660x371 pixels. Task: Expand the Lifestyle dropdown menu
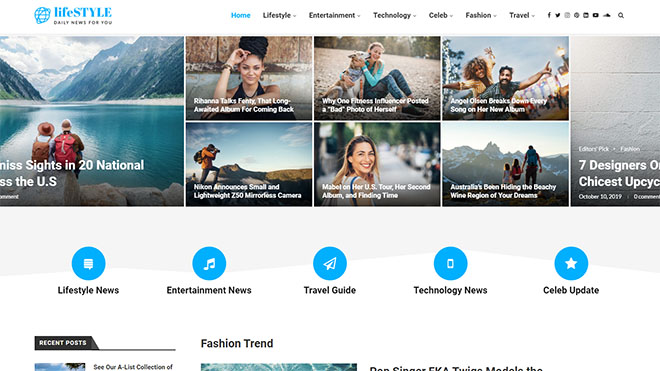(279, 15)
